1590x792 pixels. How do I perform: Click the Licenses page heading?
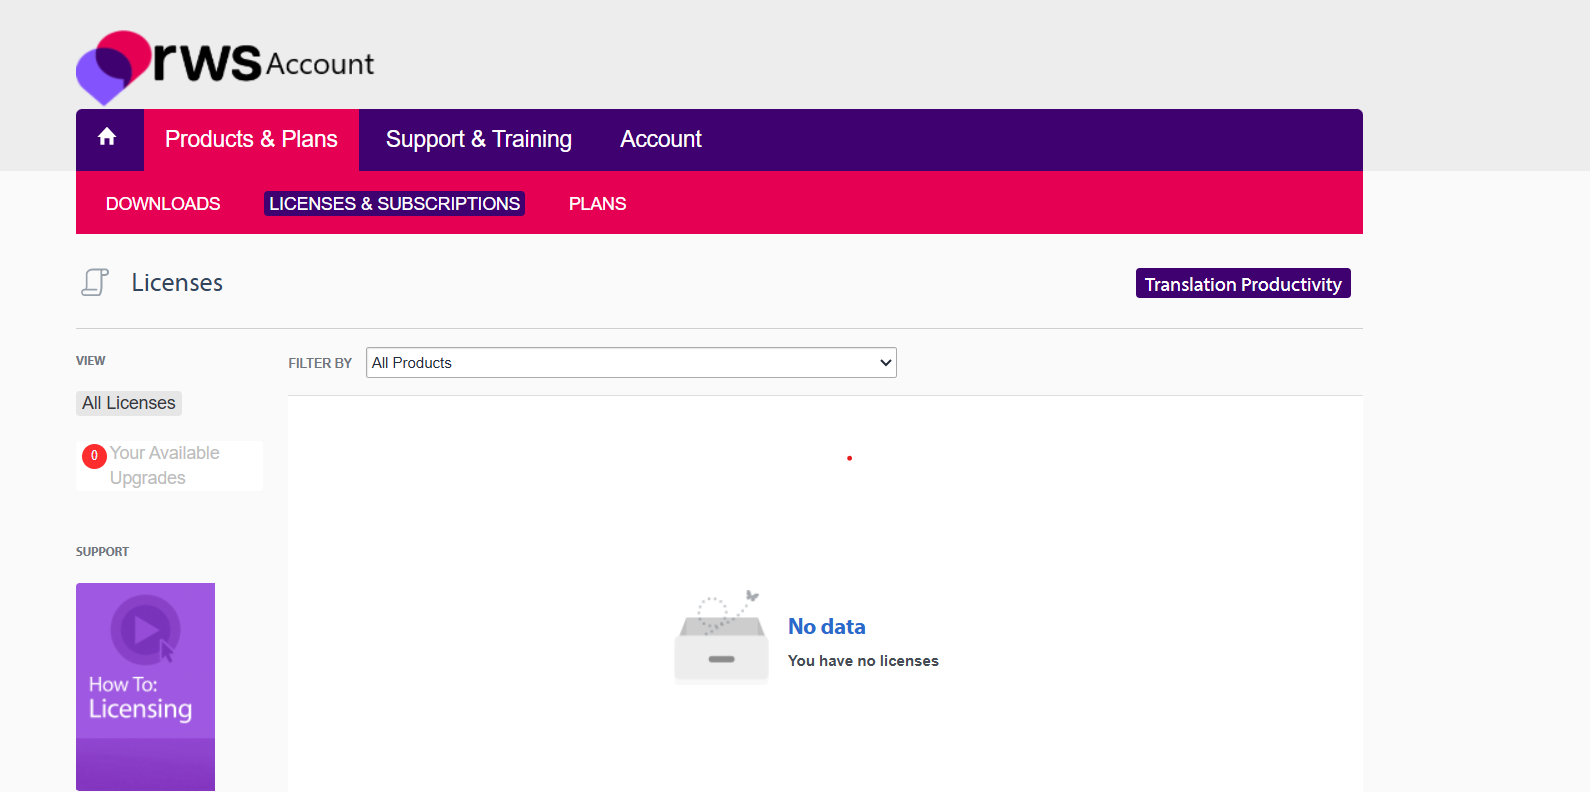[x=177, y=283]
